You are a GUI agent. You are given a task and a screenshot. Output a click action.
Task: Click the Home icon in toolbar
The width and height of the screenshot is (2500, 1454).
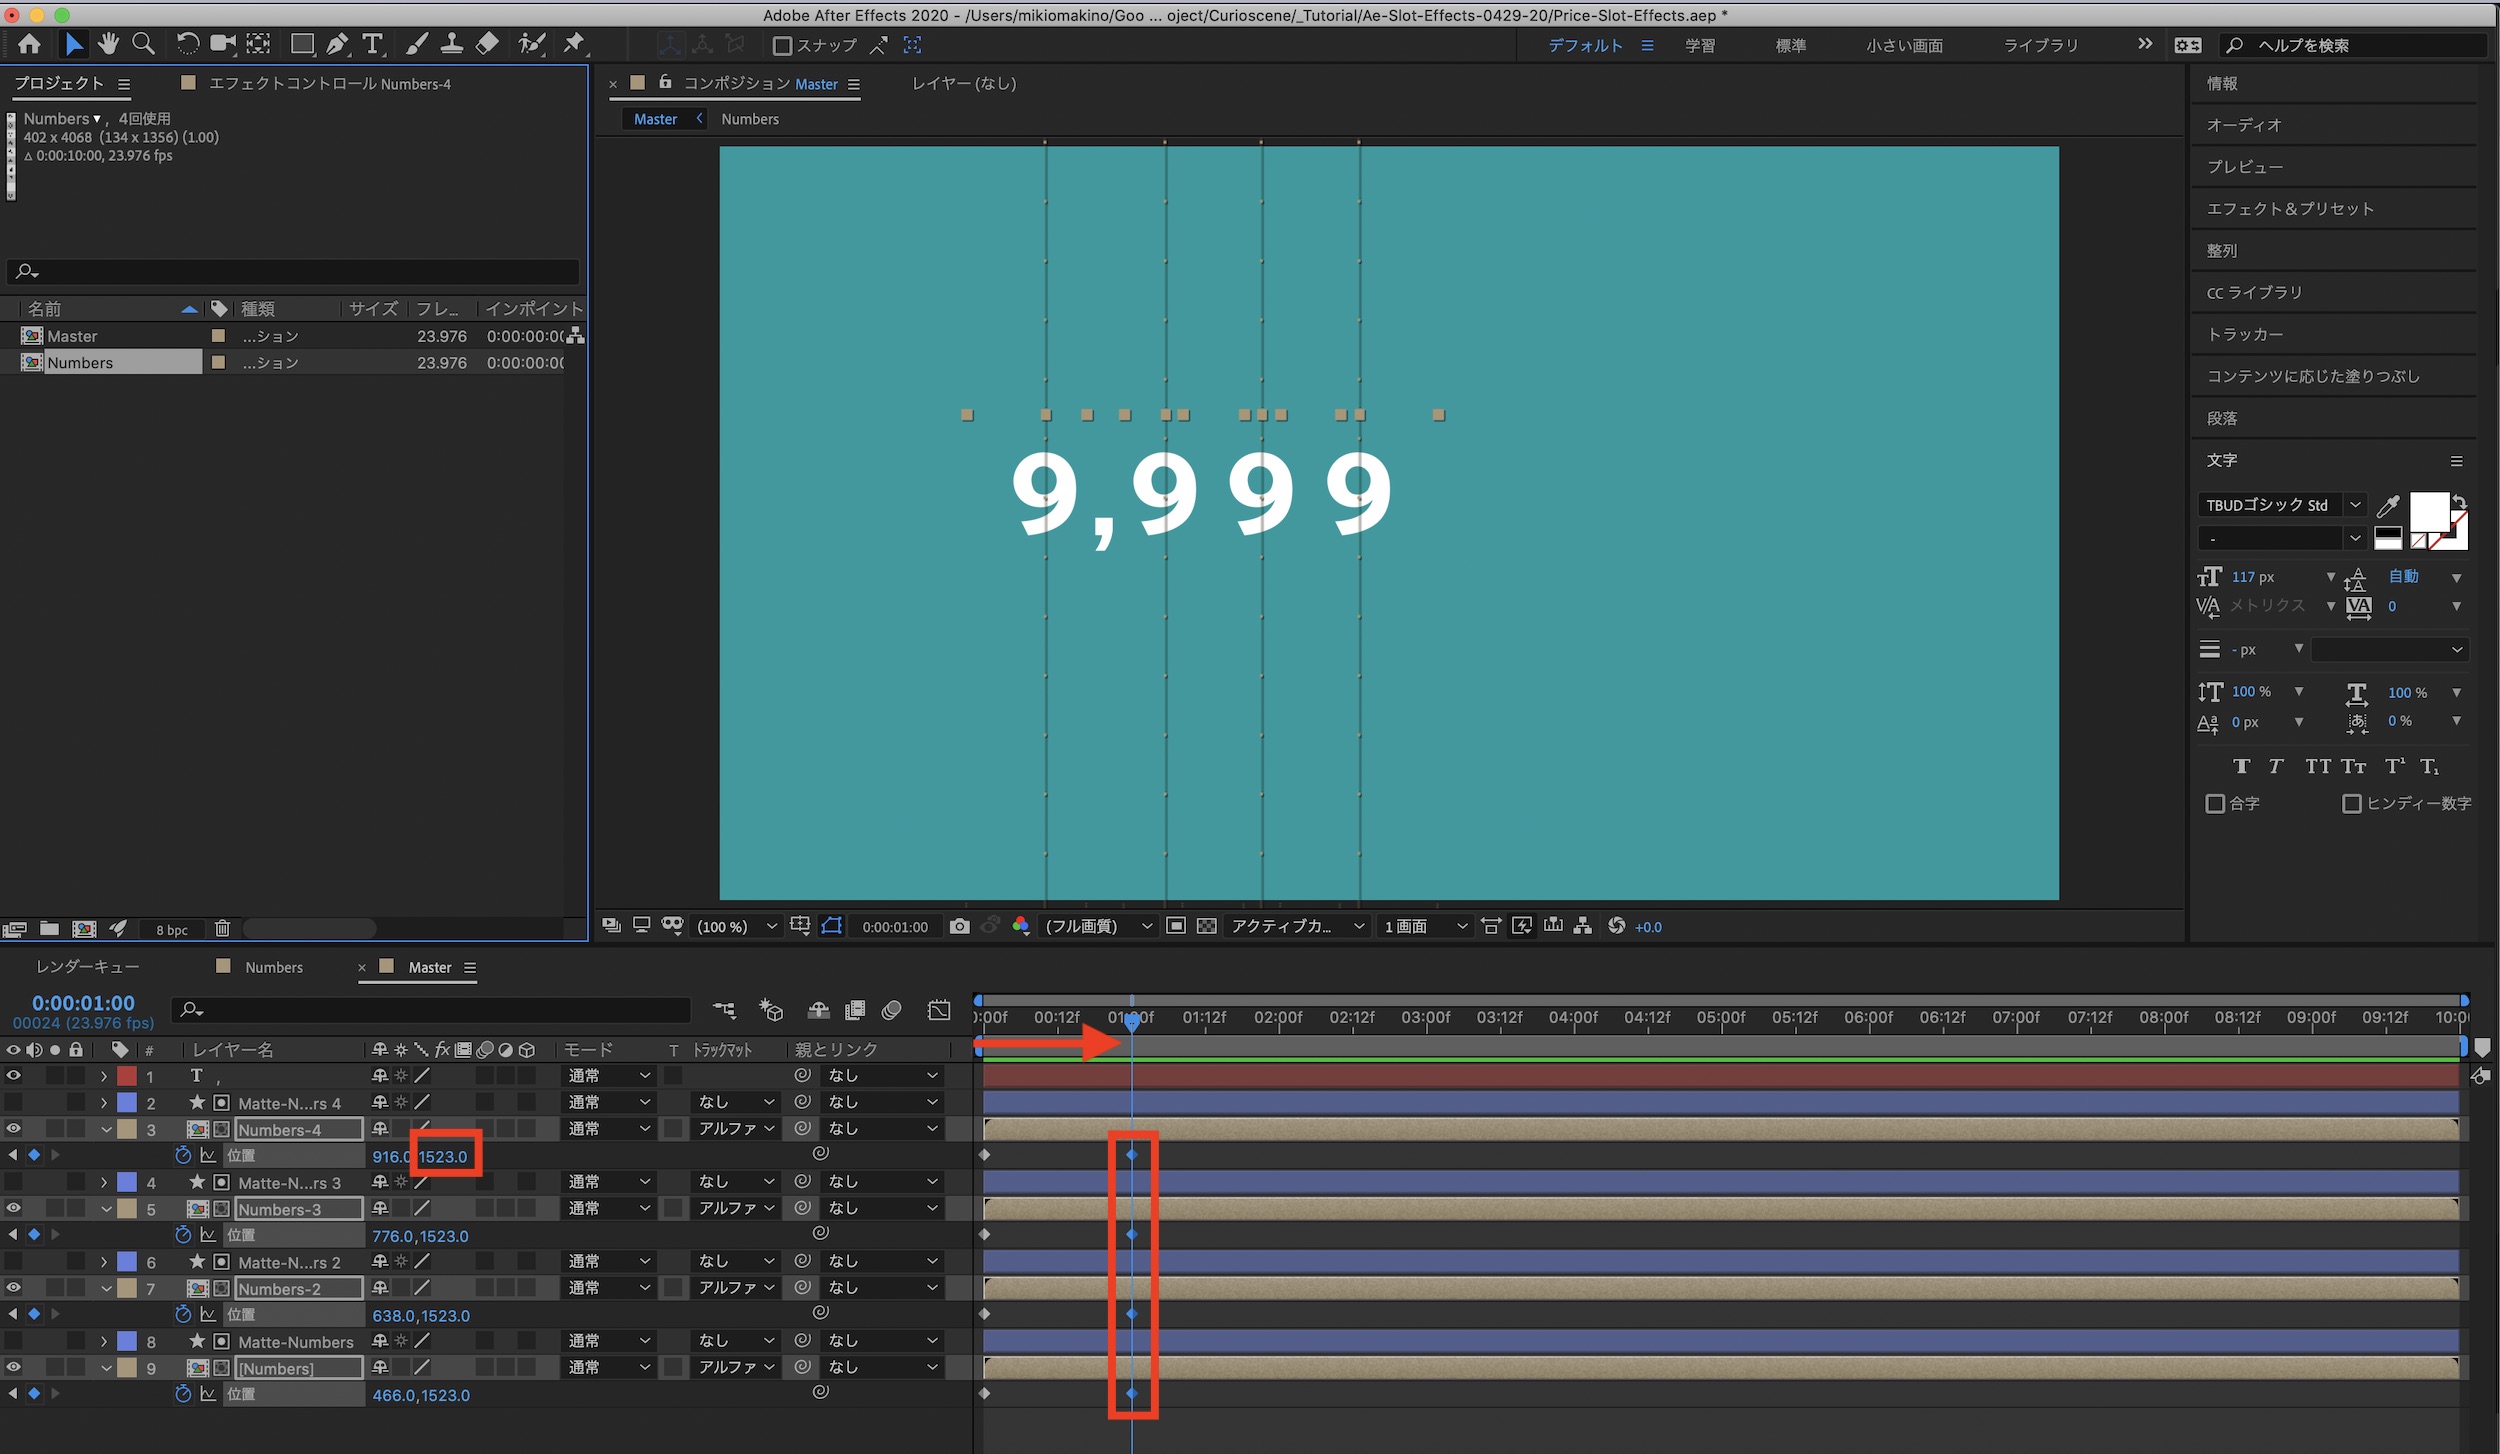point(30,44)
